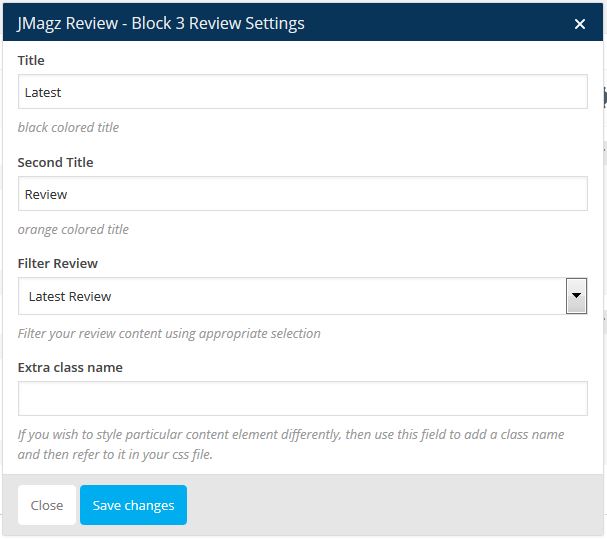Viewport: 607px width, 539px height.
Task: Click the 'Title' field label
Action: point(31,60)
